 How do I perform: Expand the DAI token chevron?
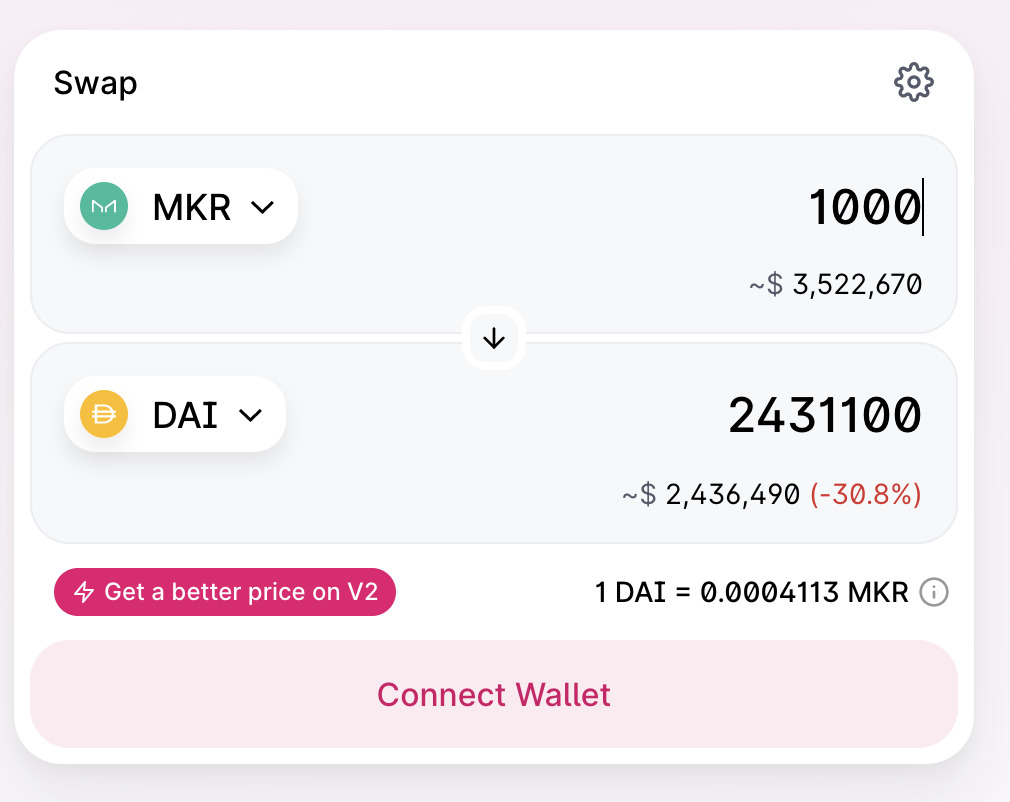click(250, 415)
